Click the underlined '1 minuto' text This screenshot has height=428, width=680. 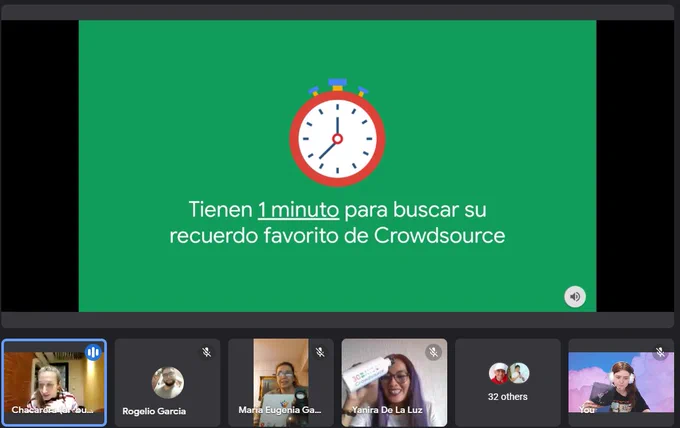pos(298,210)
